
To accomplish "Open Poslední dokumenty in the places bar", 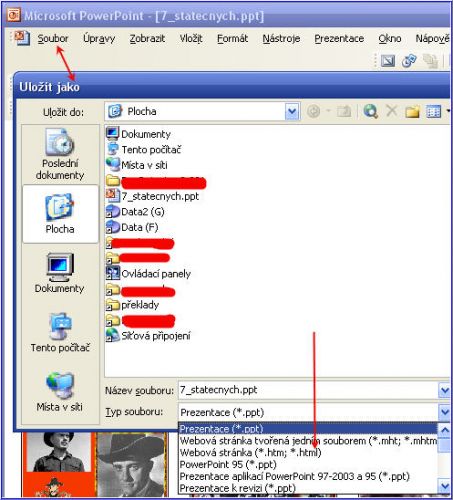I will pyautogui.click(x=60, y=155).
